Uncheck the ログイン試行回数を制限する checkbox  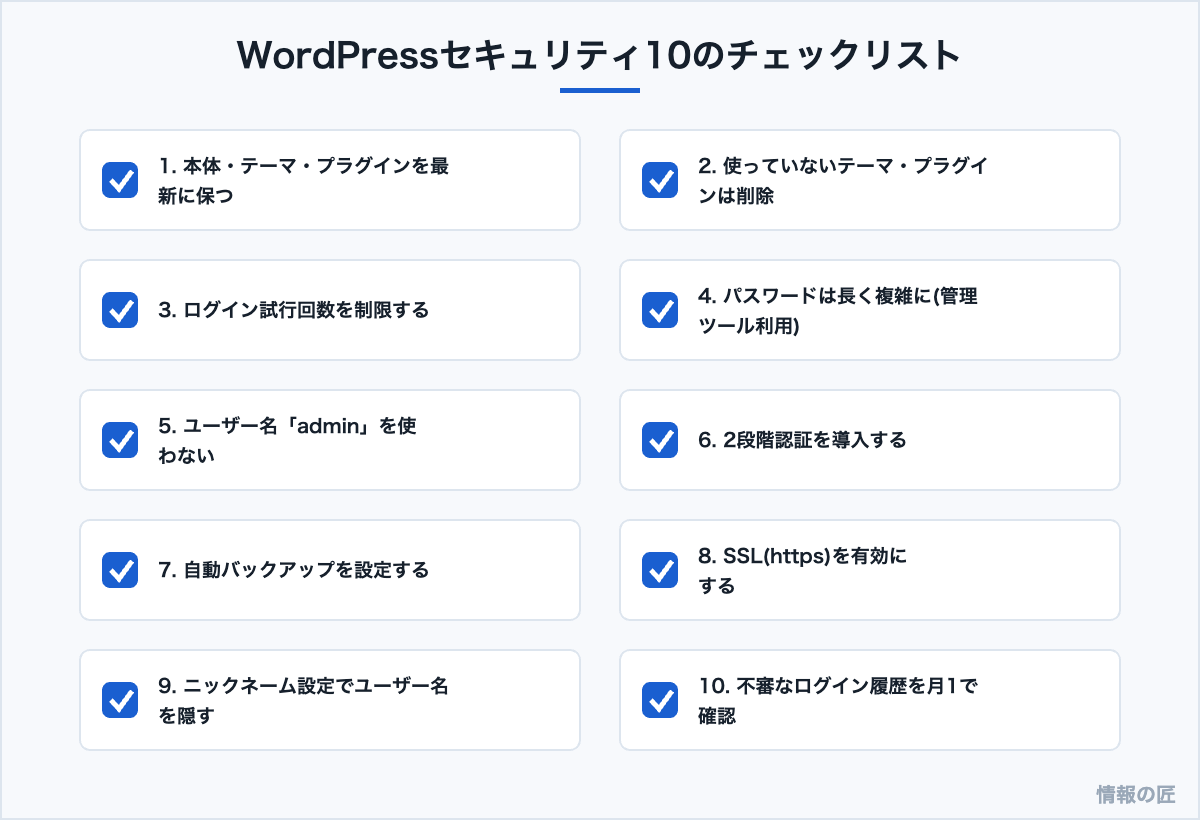120,310
